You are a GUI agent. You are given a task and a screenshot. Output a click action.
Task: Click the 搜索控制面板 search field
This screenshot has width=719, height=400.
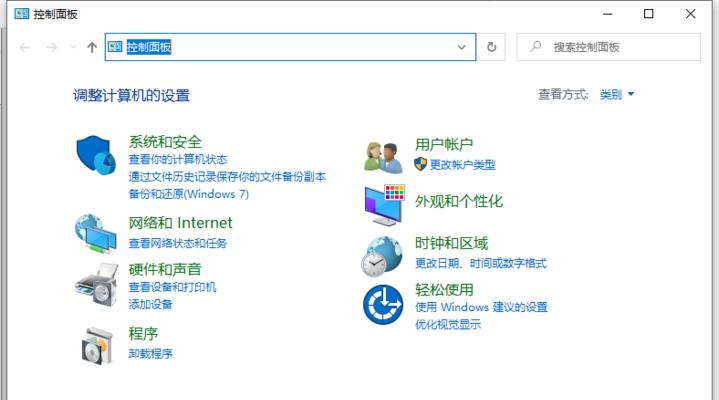click(608, 47)
